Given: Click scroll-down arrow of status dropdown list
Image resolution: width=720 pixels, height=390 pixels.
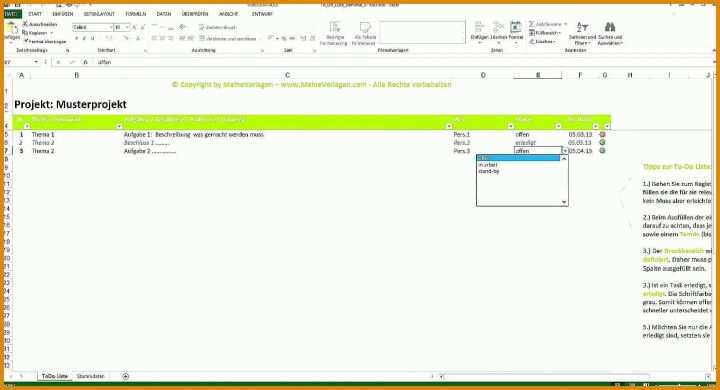Looking at the screenshot, I should pos(564,202).
